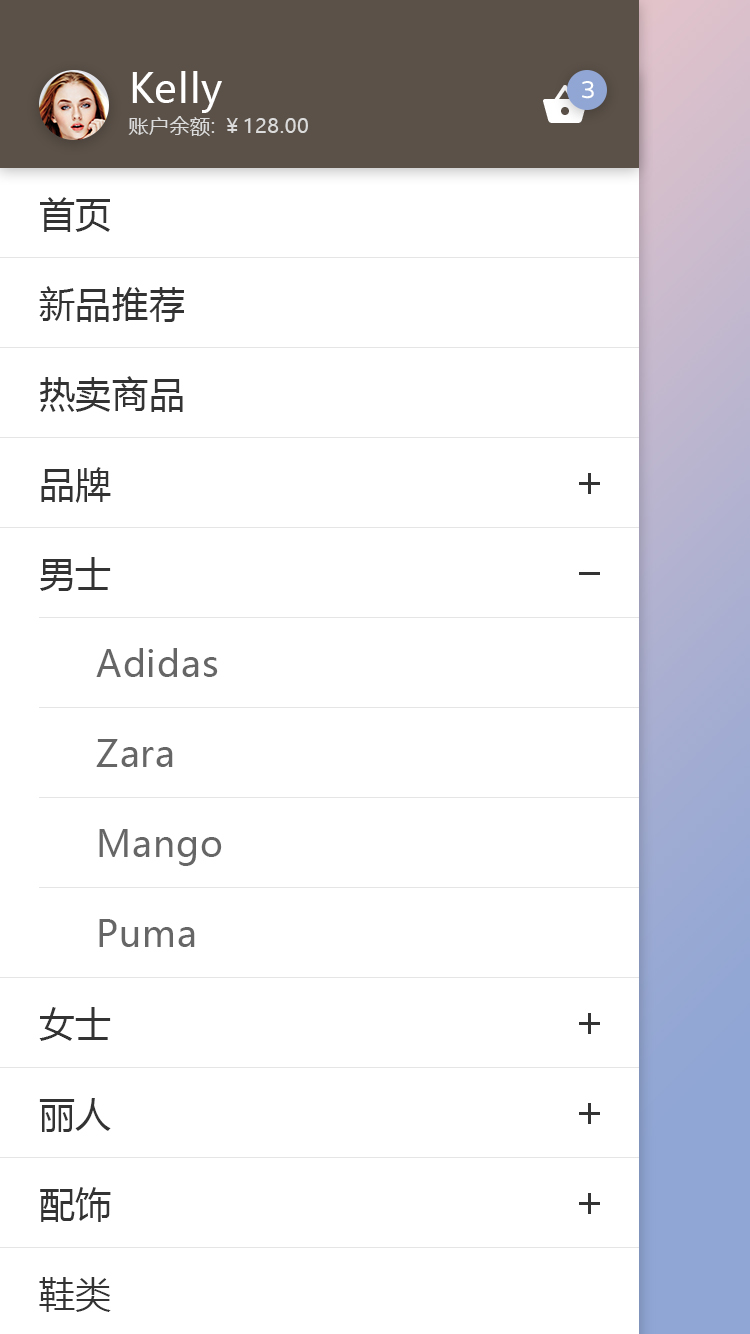750x1334 pixels.
Task: Select Puma under 男士
Action: click(x=339, y=933)
